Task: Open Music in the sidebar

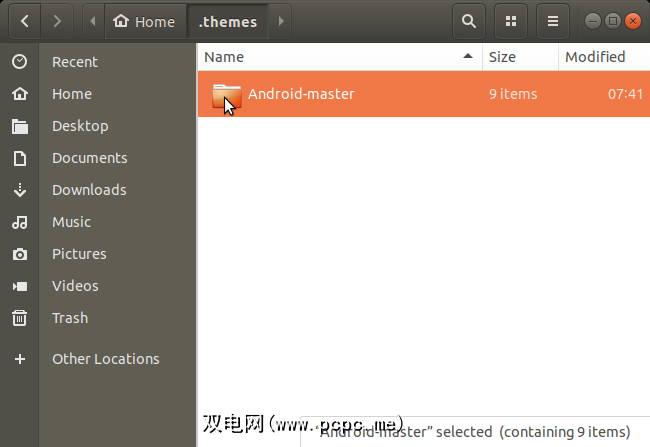Action: pyautogui.click(x=71, y=222)
